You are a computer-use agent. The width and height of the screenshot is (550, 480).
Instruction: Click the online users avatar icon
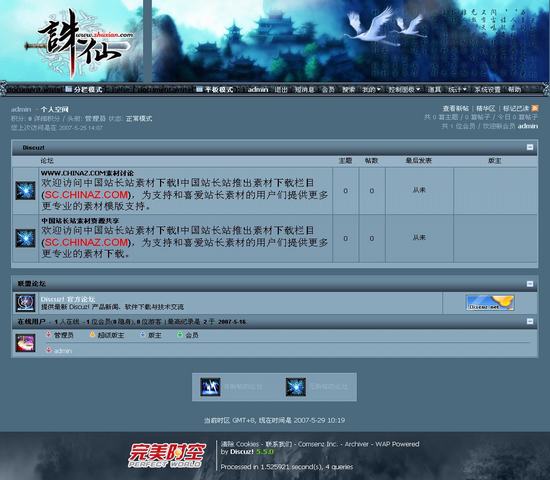pos(25,343)
